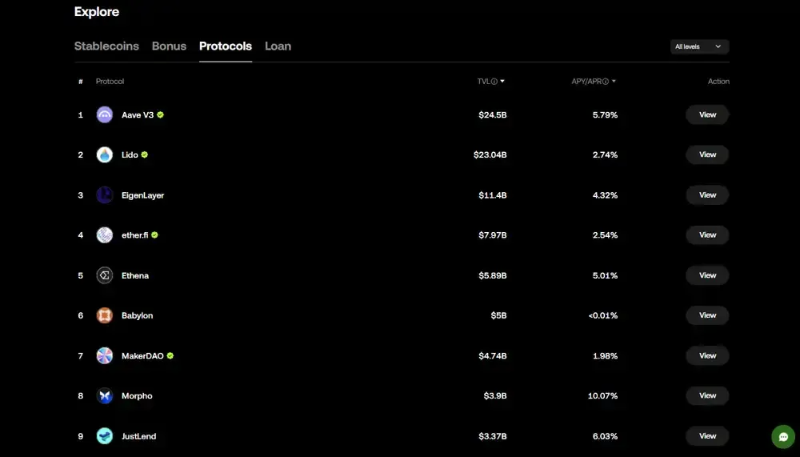Open the green chat support bubble

point(784,437)
